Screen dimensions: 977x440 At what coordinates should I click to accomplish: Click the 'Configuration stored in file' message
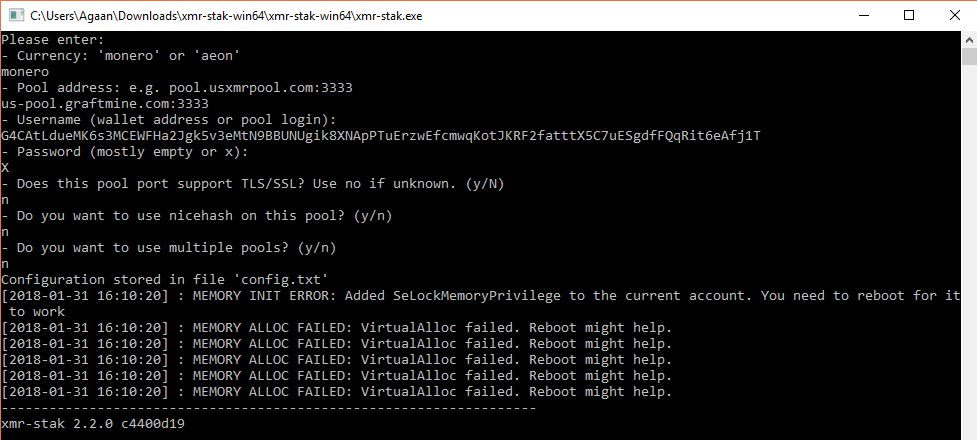pyautogui.click(x=164, y=280)
